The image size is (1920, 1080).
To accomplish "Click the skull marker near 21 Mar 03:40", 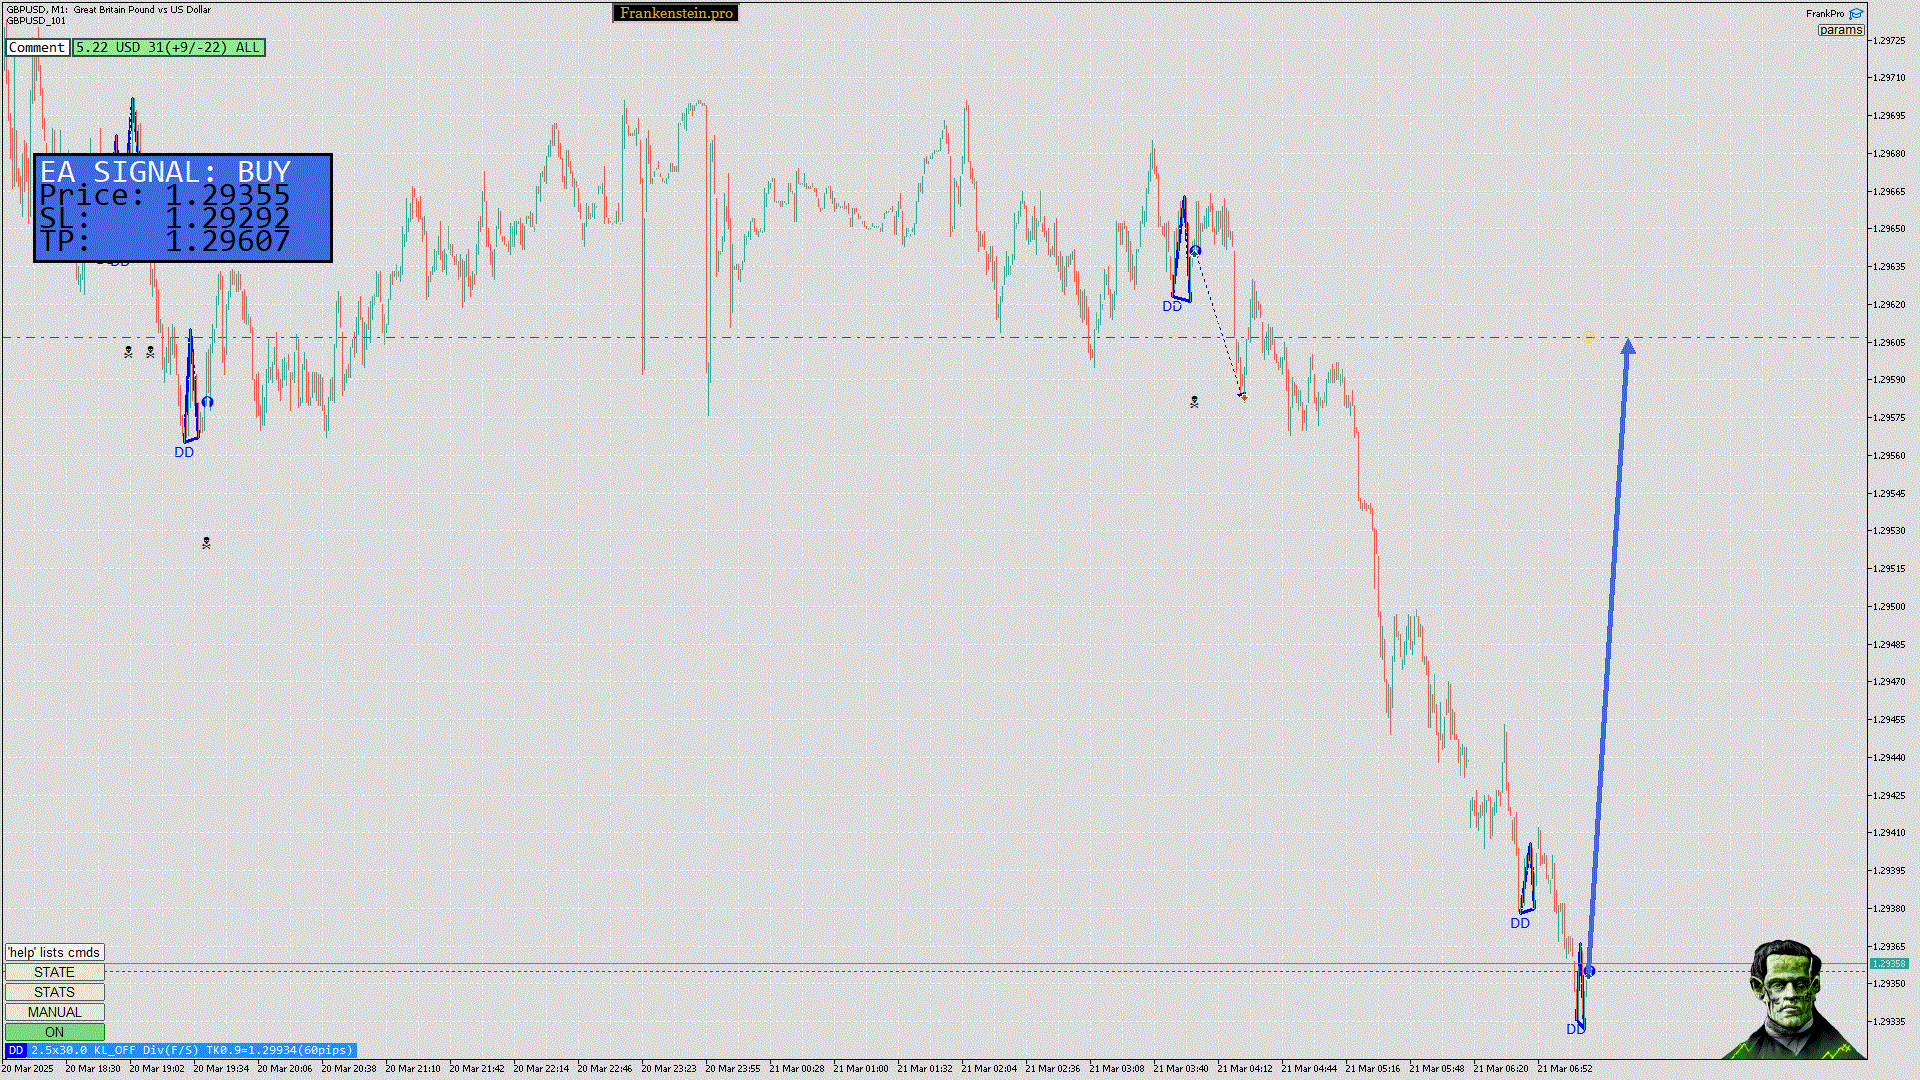I will pyautogui.click(x=1194, y=402).
